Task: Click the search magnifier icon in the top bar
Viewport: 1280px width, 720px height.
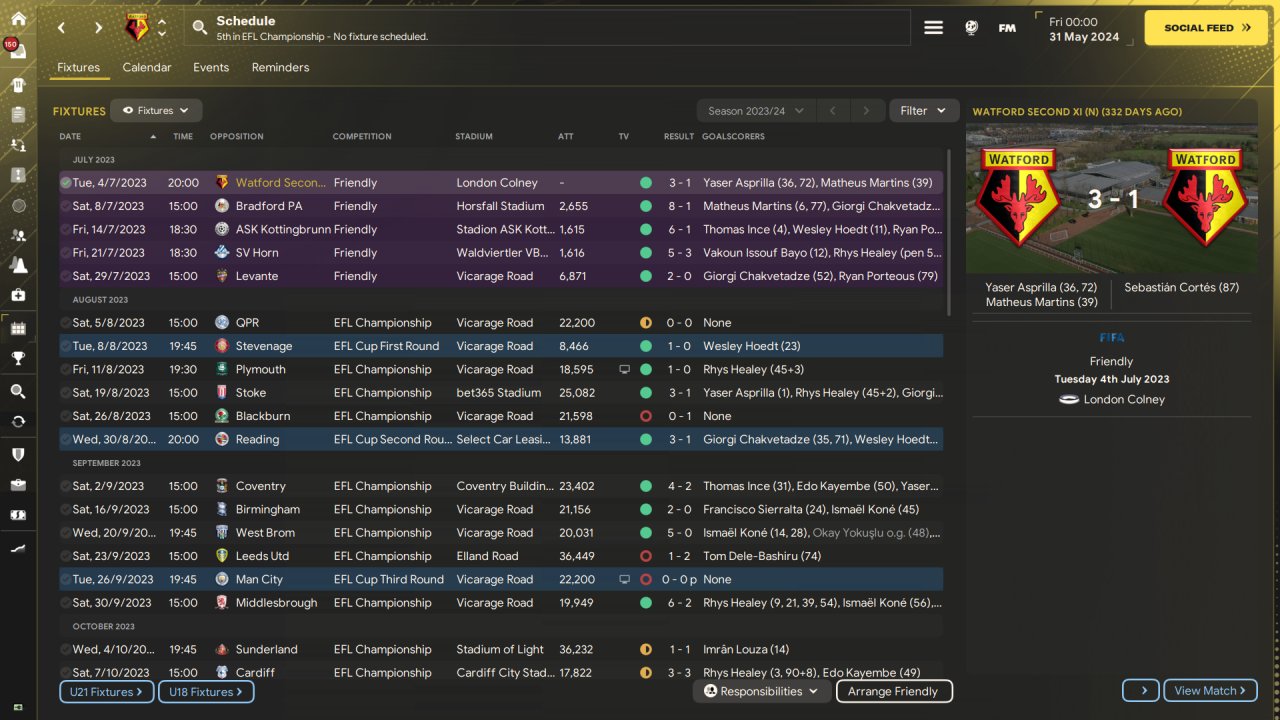Action: (x=200, y=28)
